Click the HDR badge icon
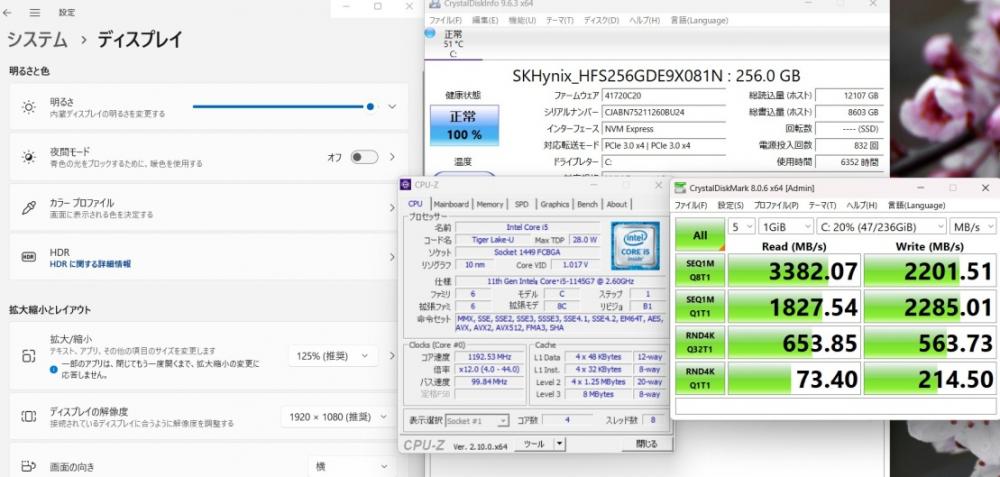The height and width of the screenshot is (477, 1000). [x=29, y=257]
